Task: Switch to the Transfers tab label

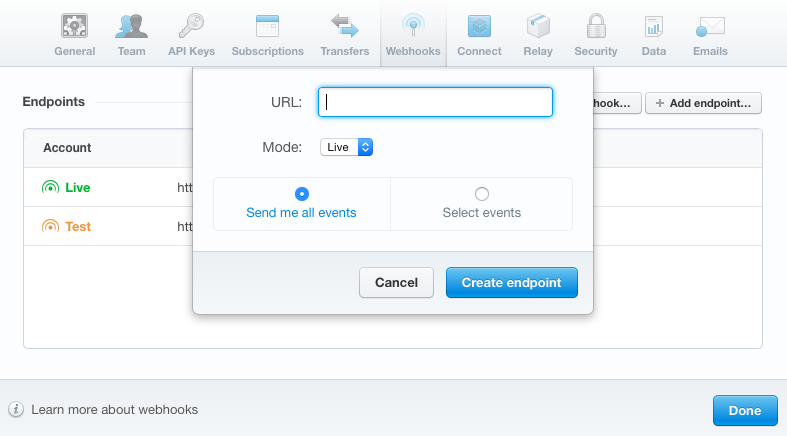Action: [345, 51]
